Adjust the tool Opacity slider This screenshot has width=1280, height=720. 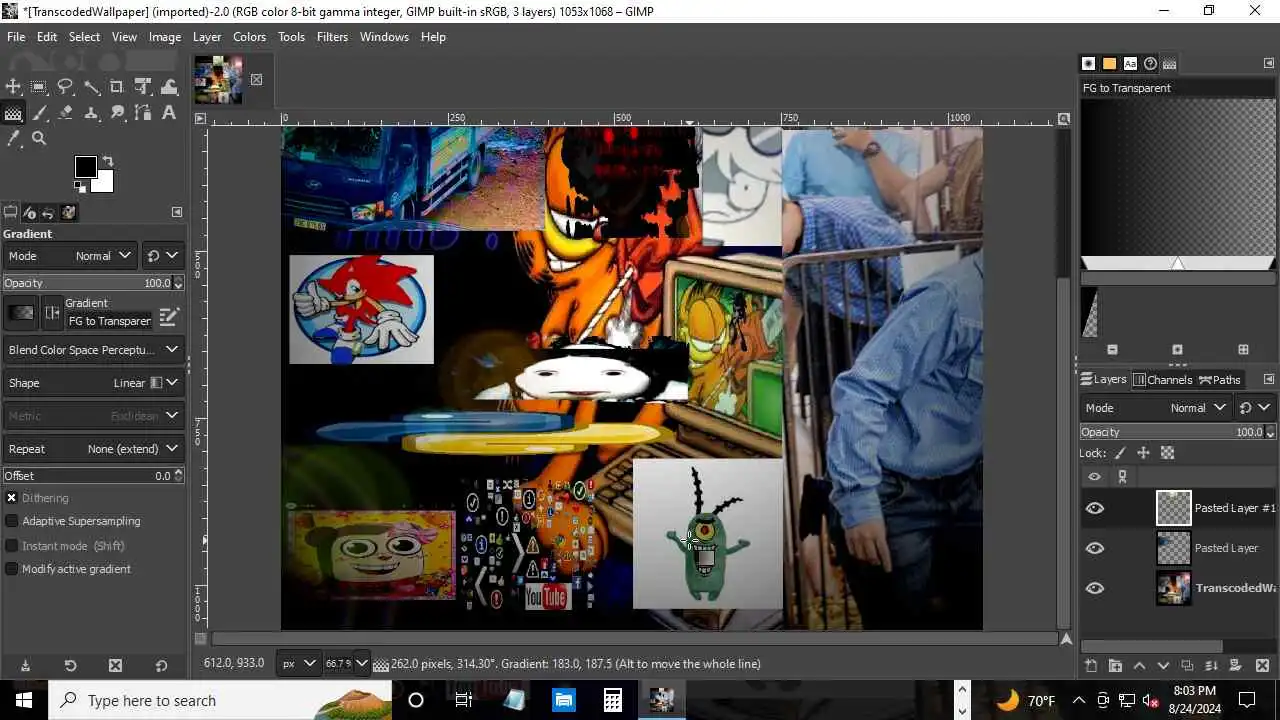[93, 283]
